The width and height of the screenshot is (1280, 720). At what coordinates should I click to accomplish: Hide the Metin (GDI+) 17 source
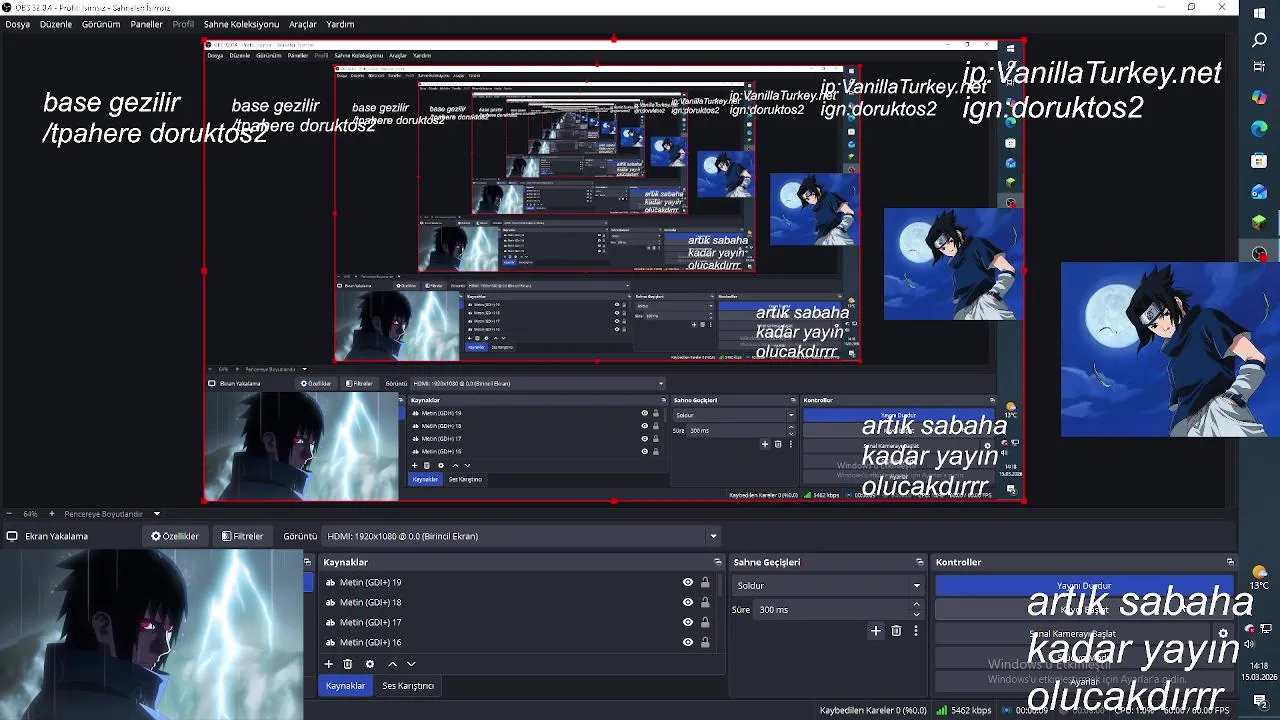(687, 622)
